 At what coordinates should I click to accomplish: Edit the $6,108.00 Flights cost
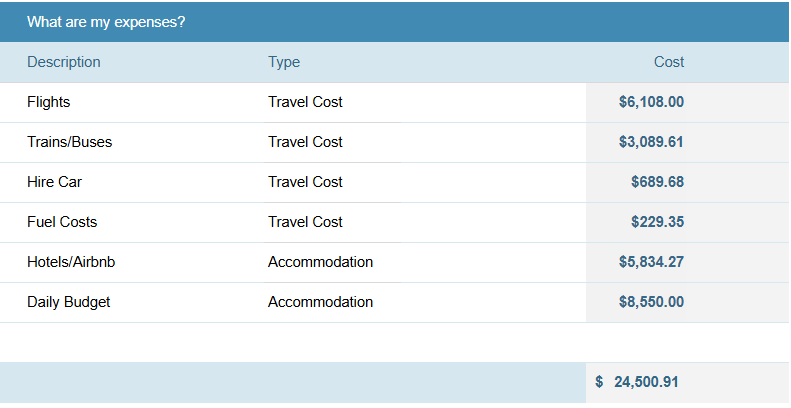(x=688, y=102)
